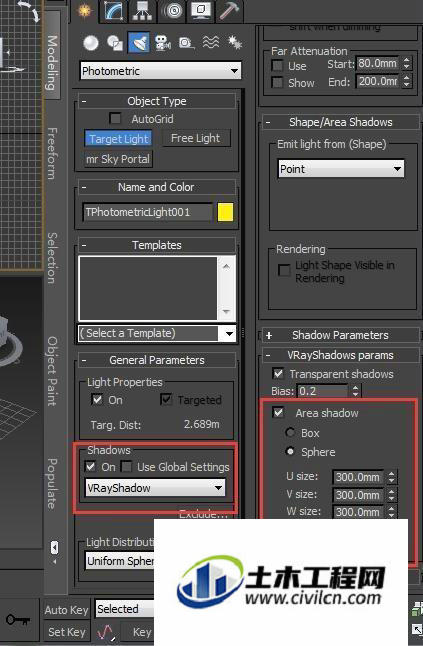Select the Lights category icon
Image resolution: width=423 pixels, height=646 pixels.
click(x=139, y=42)
